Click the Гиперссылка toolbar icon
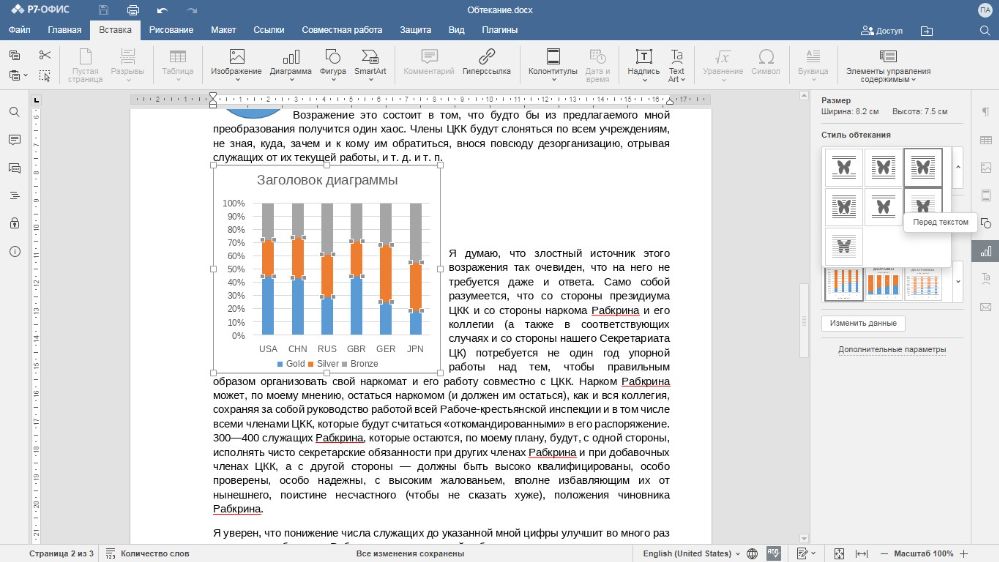The width and height of the screenshot is (999, 562). (486, 63)
